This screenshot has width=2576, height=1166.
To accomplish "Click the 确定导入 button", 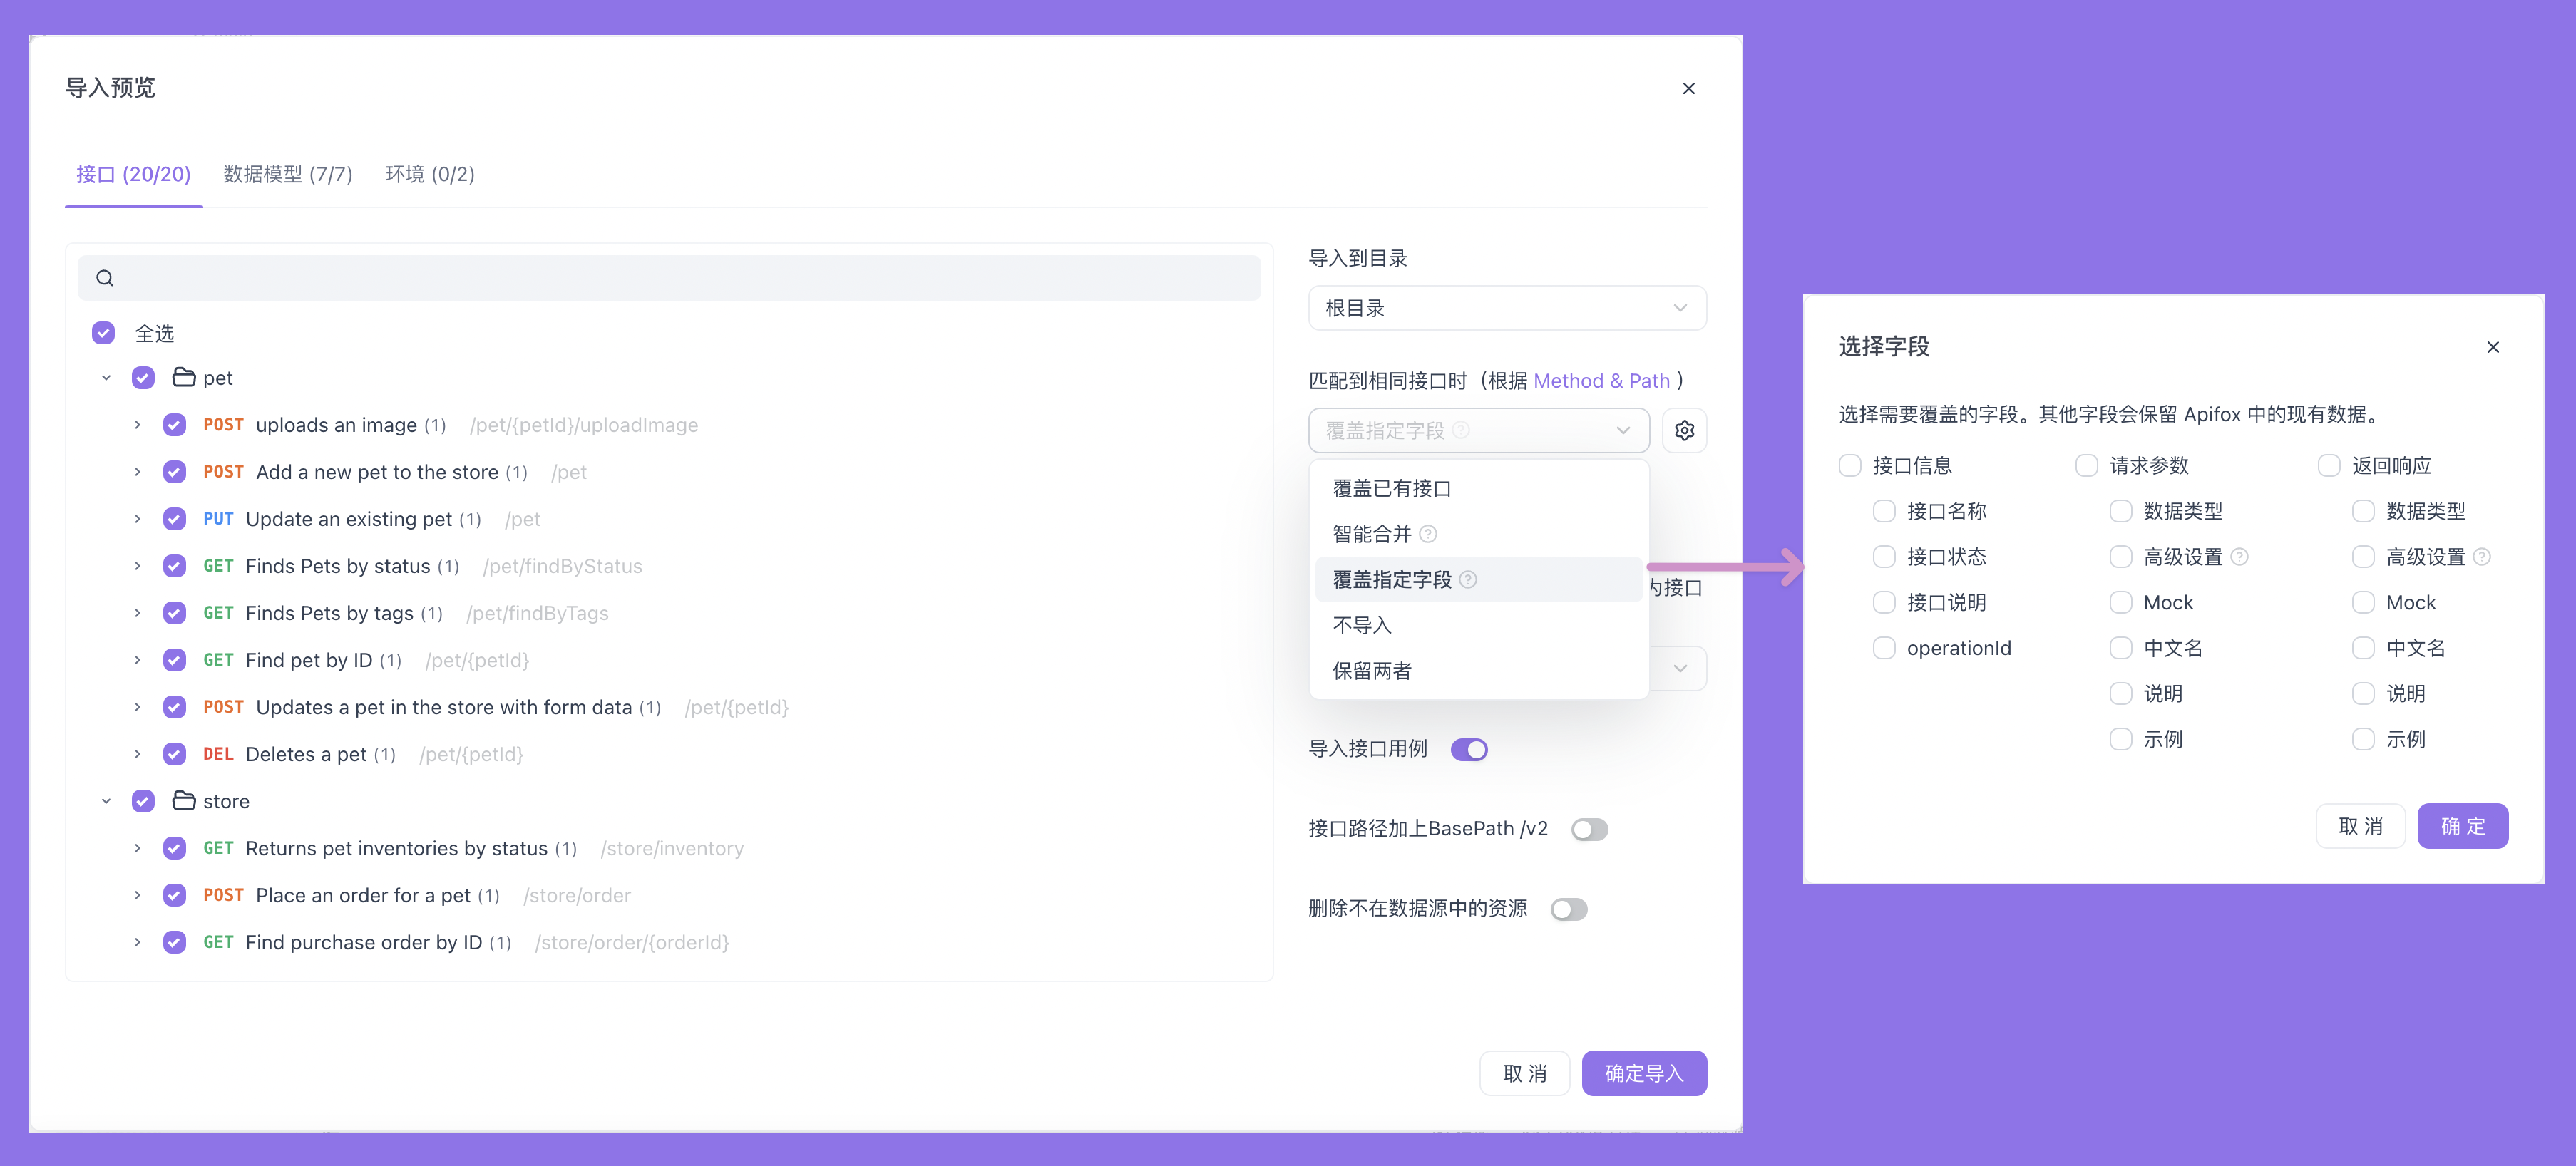I will (1644, 1072).
